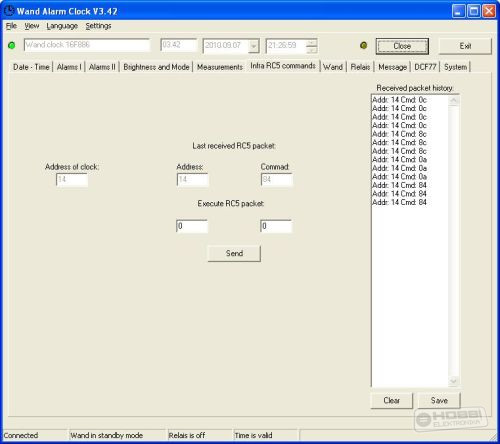Click time field spinner down arrow
This screenshot has height=444, width=500.
(x=311, y=49)
